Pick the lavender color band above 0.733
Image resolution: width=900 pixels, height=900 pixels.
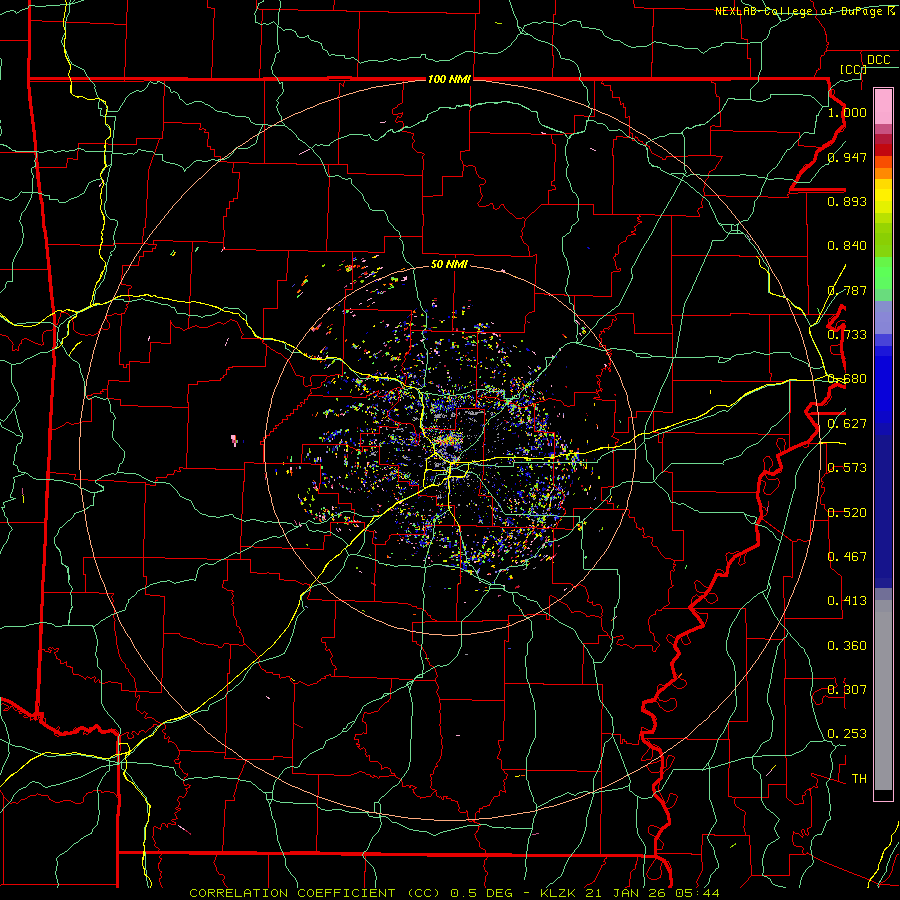tap(883, 317)
